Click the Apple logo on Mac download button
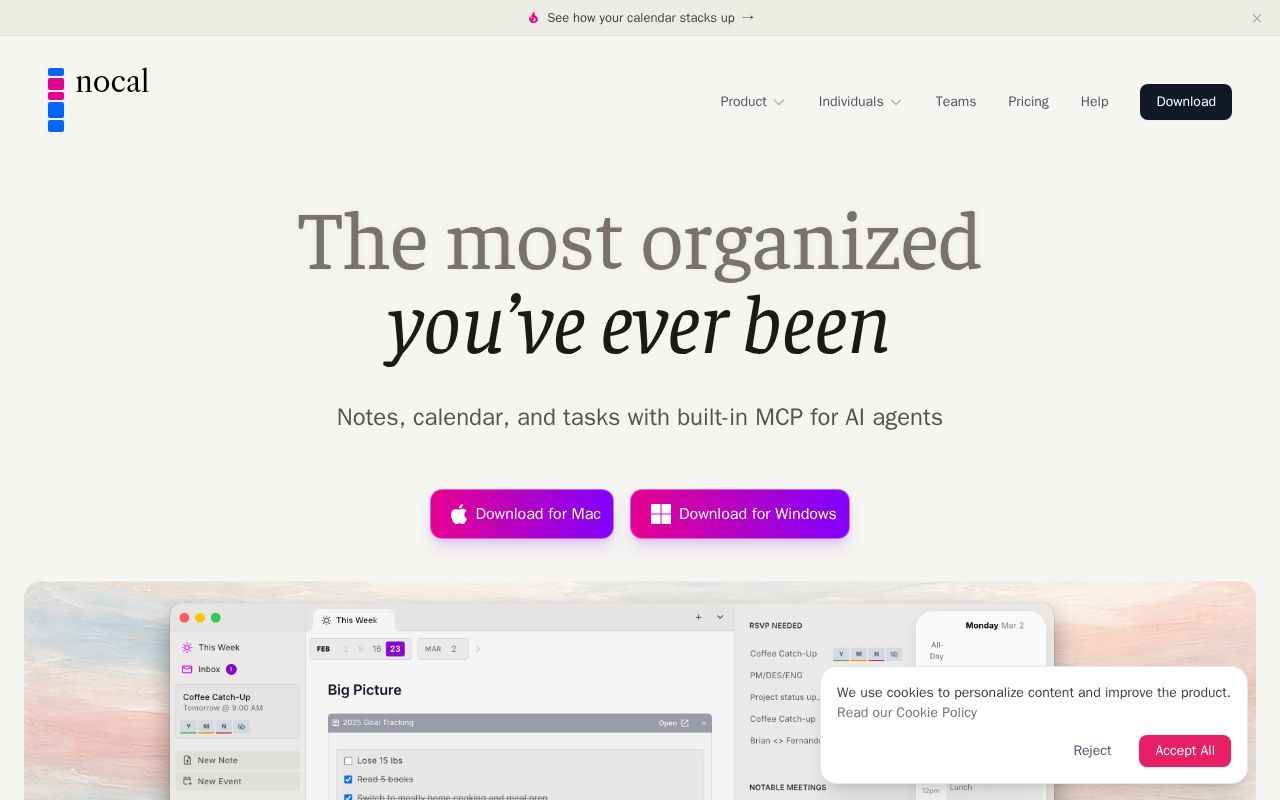Screen dimensions: 1280x800 tap(459, 514)
